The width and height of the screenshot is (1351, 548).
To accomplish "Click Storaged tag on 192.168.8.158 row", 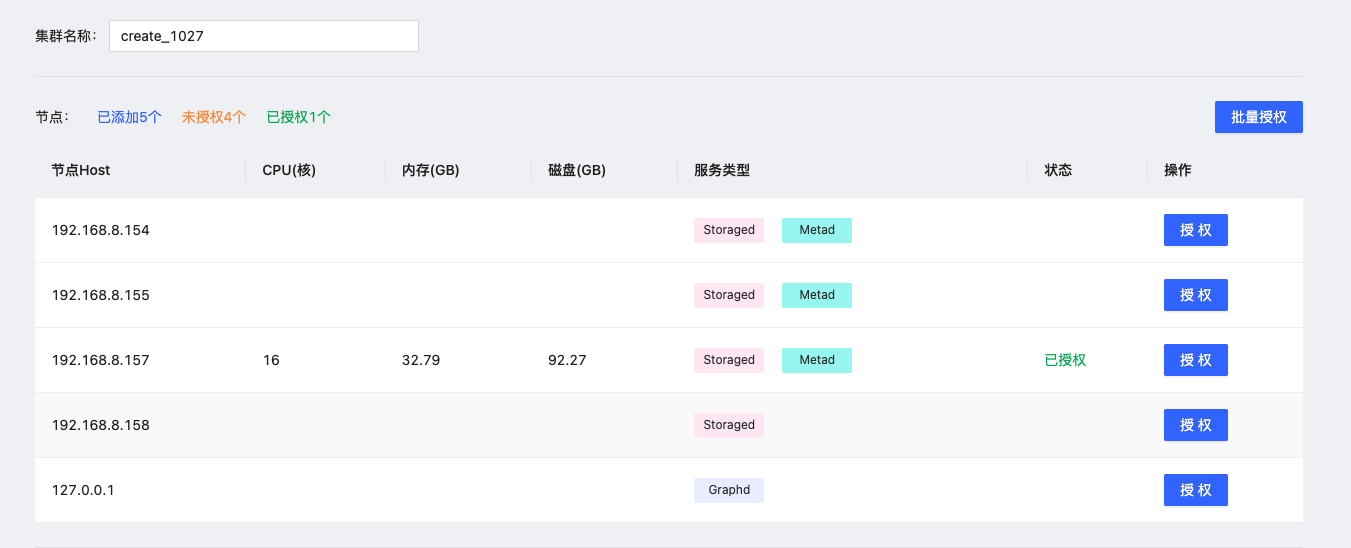I will [728, 425].
